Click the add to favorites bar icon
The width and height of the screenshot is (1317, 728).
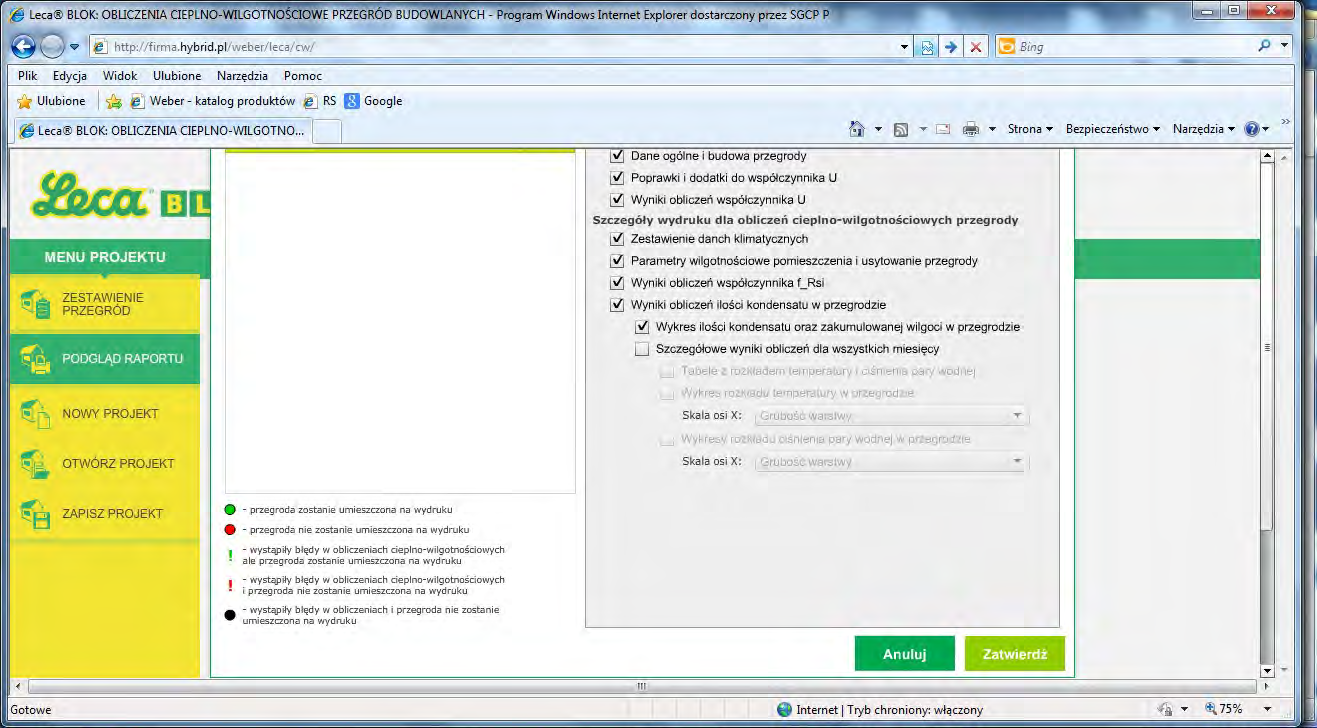pos(114,101)
